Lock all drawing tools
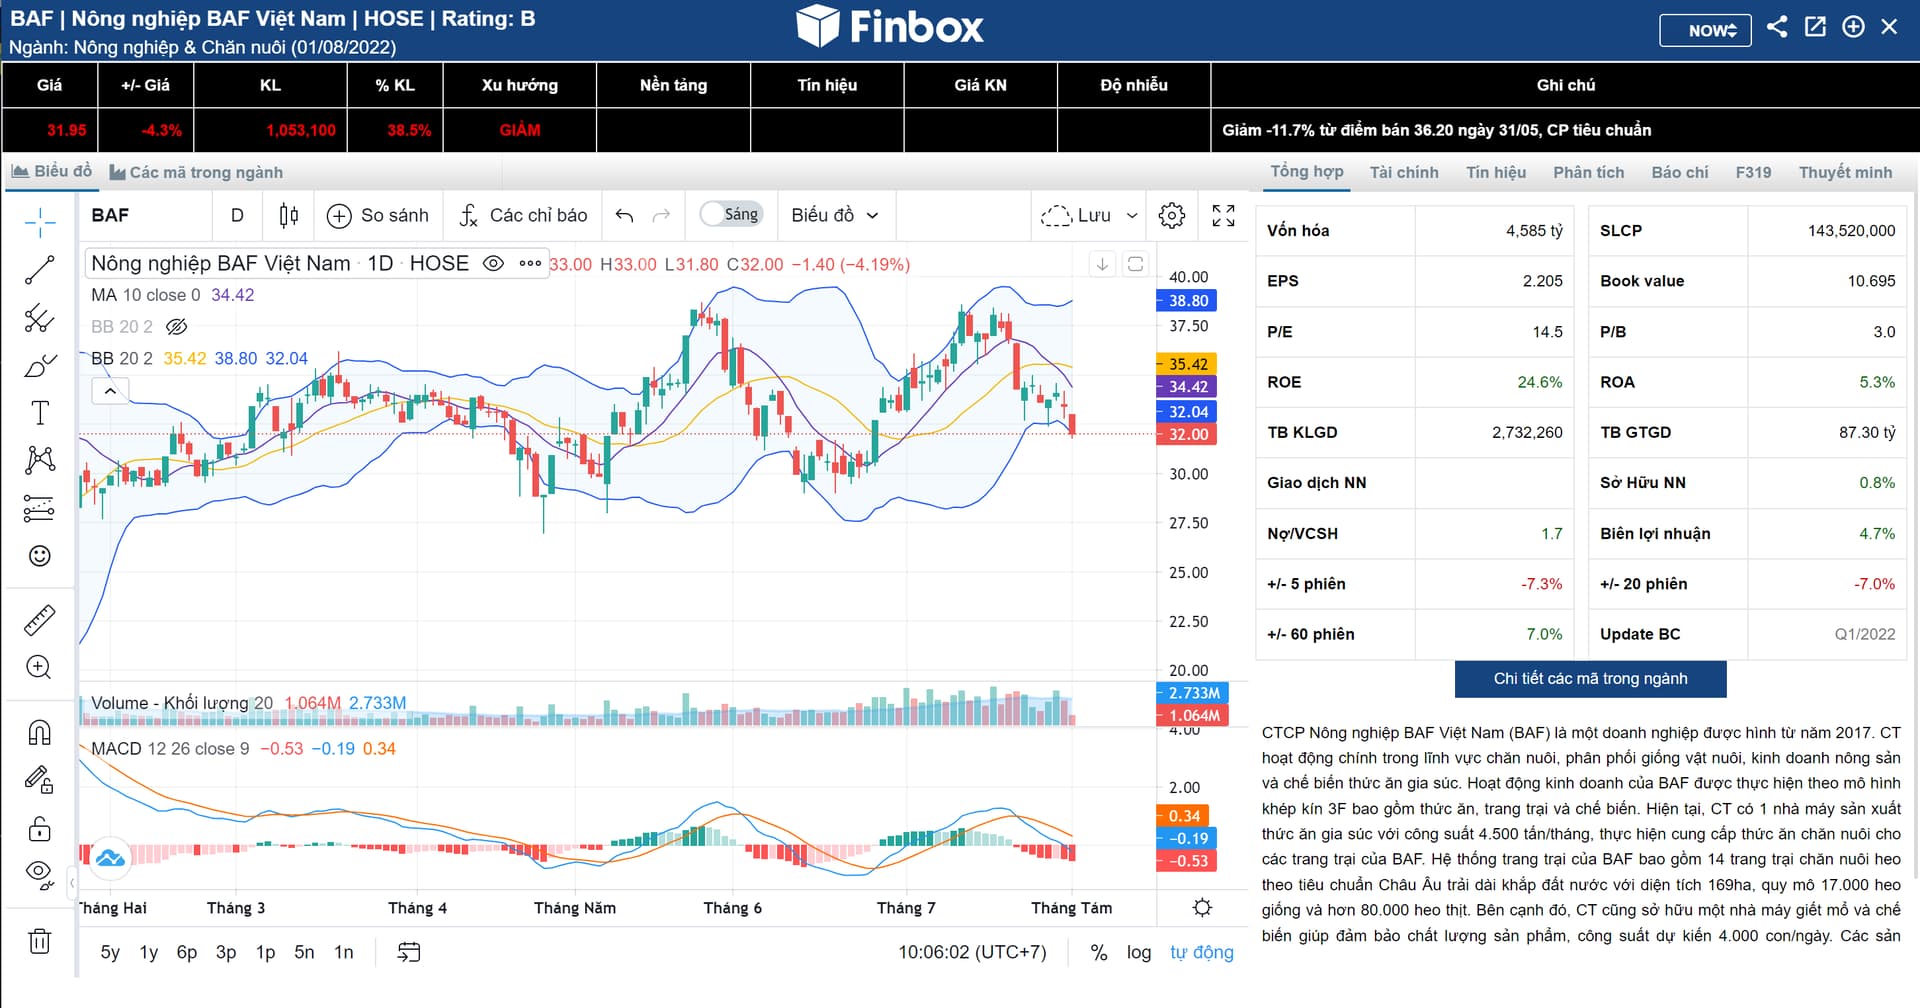Screen dimensions: 1920x1008 click(40, 829)
